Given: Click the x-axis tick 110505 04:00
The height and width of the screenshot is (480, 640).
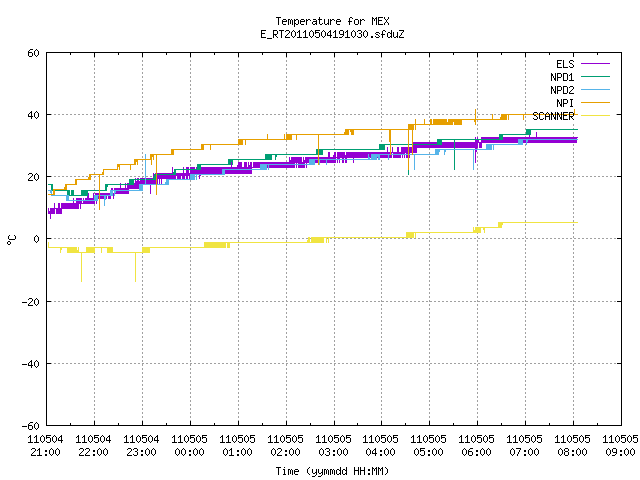Looking at the screenshot, I should (380, 446).
